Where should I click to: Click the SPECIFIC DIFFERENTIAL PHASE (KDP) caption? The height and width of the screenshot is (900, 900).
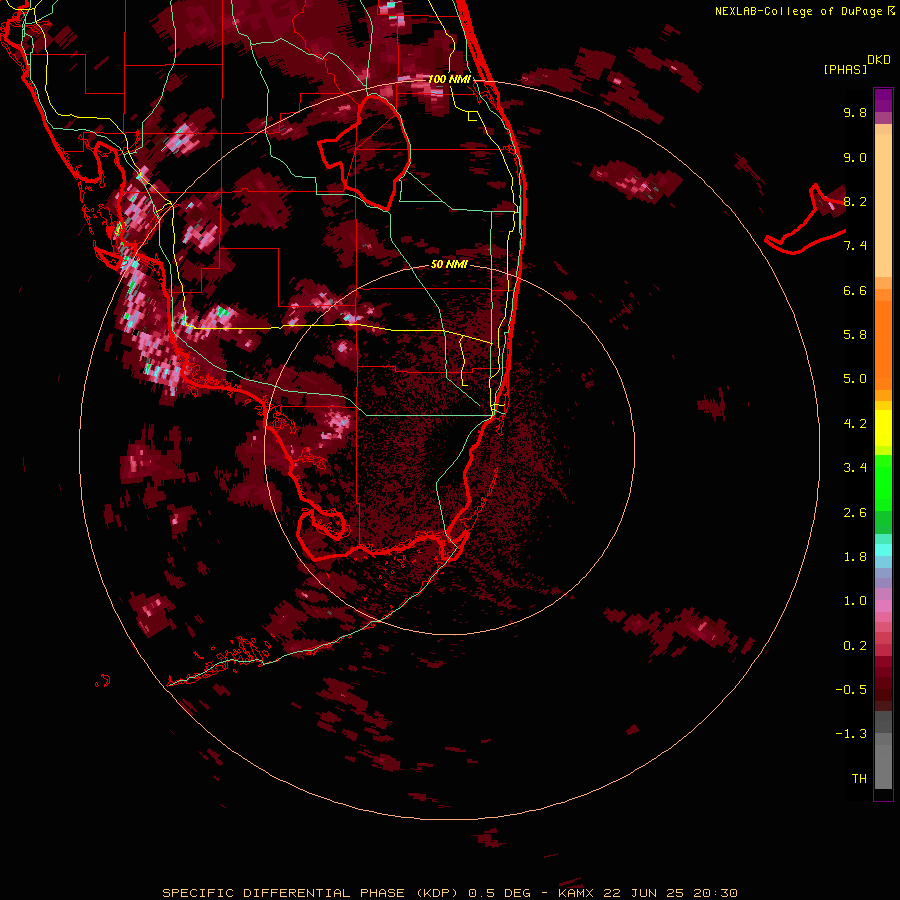(310, 893)
